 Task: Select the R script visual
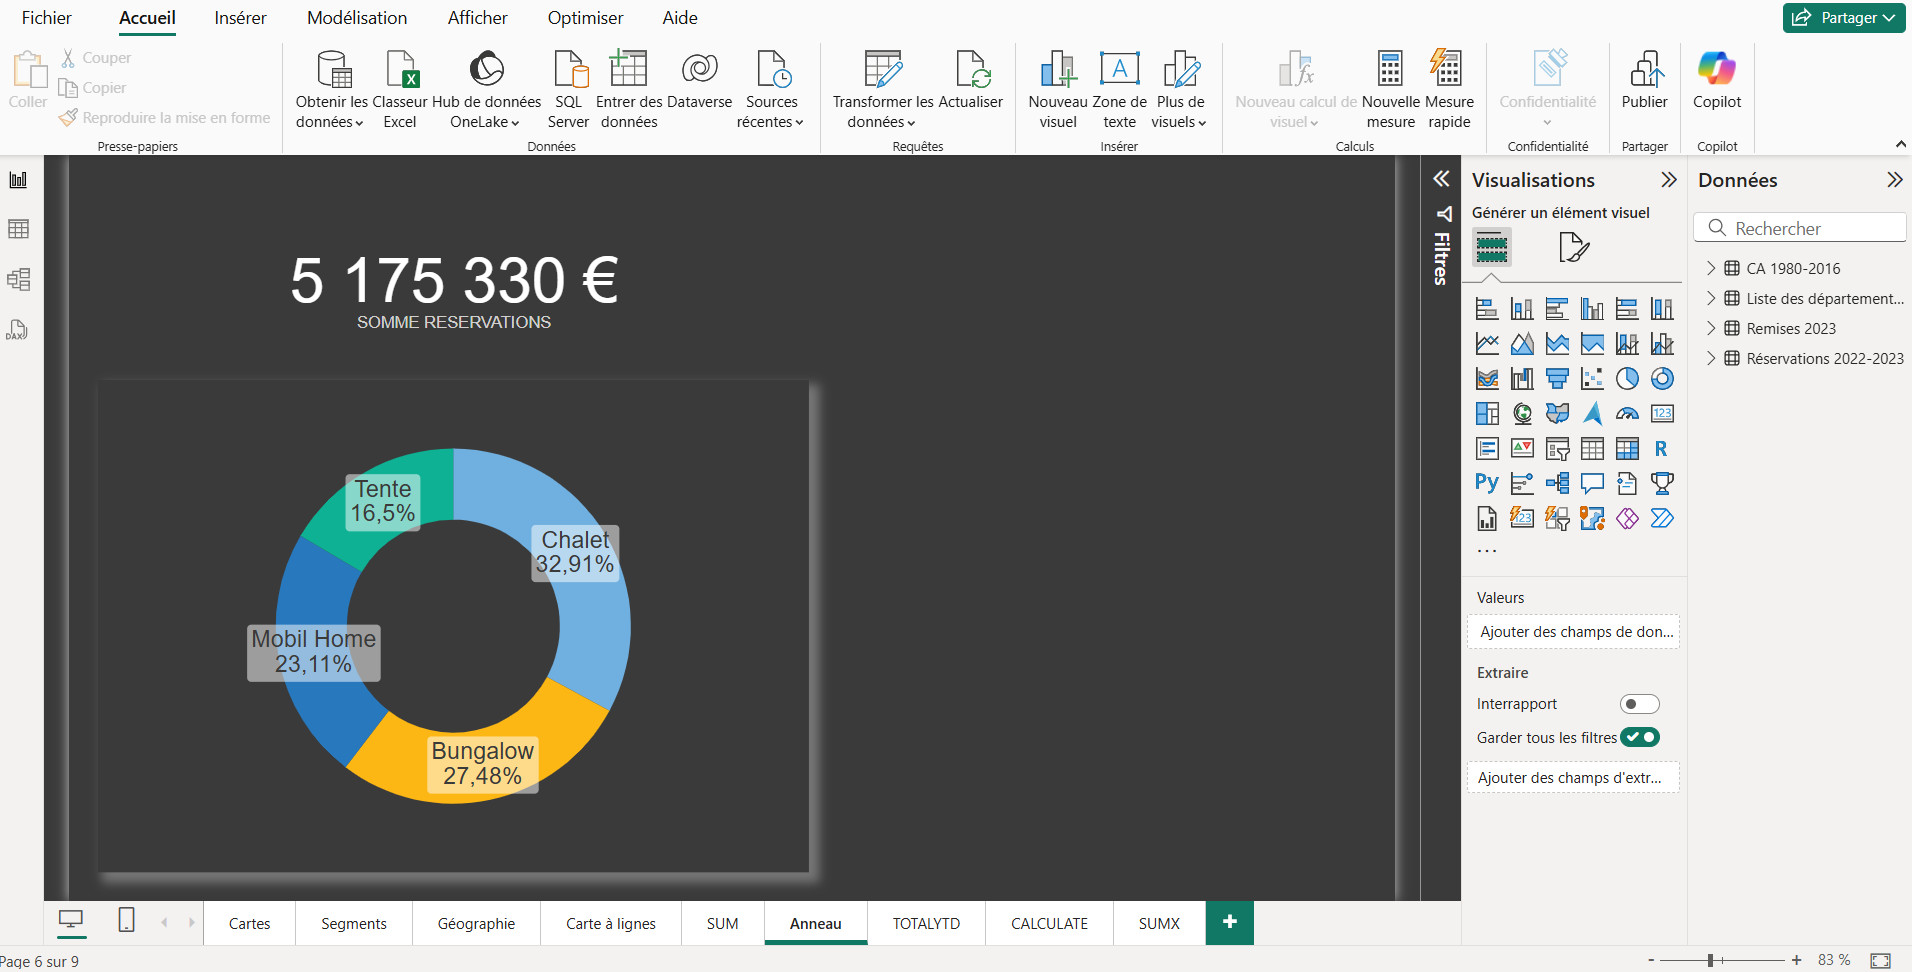1662,449
